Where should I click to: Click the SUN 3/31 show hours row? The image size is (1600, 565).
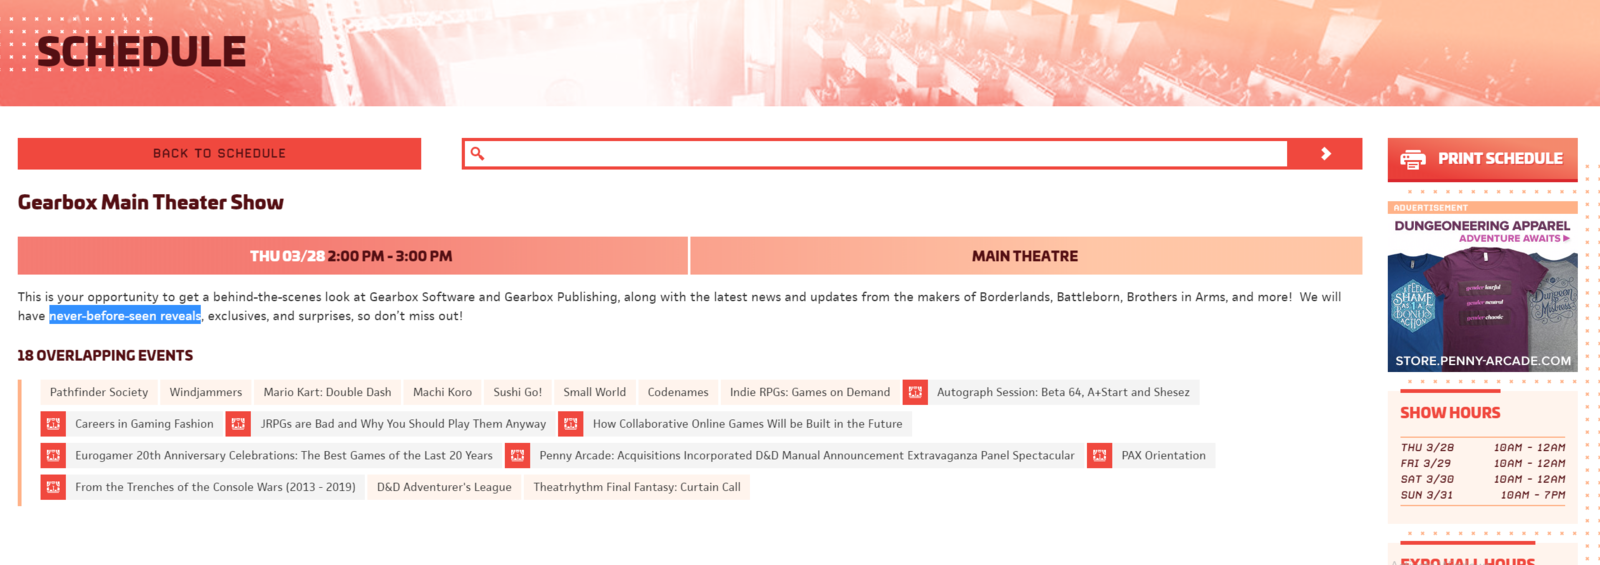click(1482, 495)
